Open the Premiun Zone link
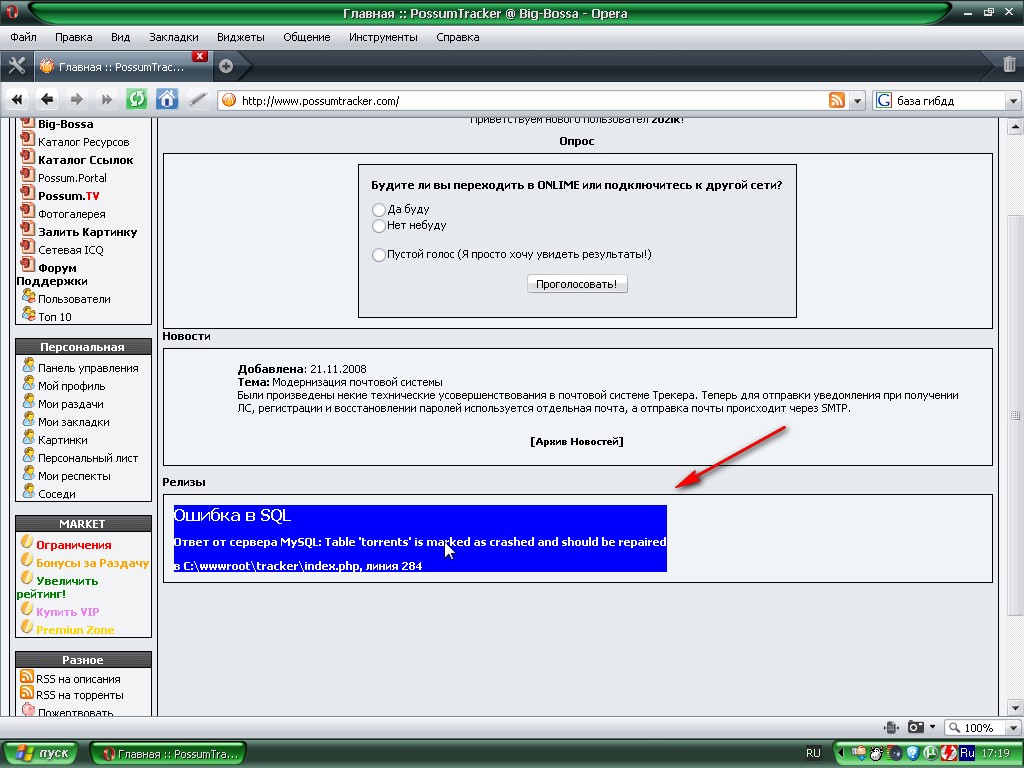This screenshot has height=768, width=1024. click(75, 630)
